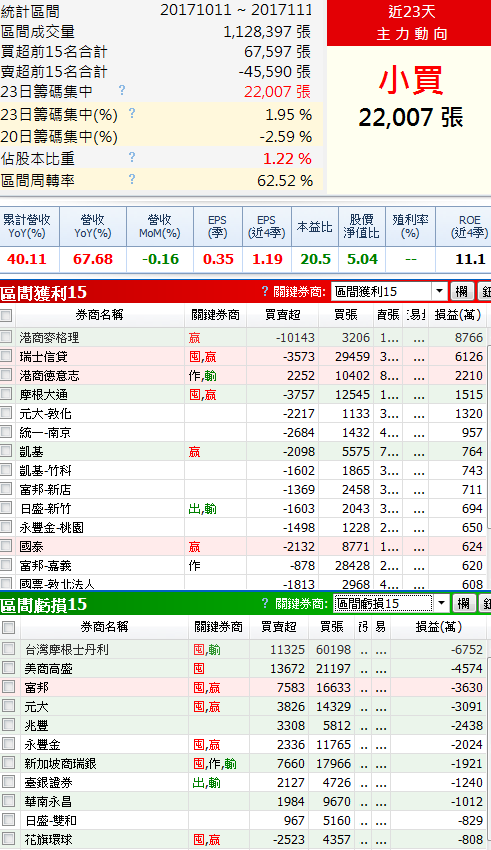
Task: Select the 凱基-竹科 broker name
Action: [46, 471]
